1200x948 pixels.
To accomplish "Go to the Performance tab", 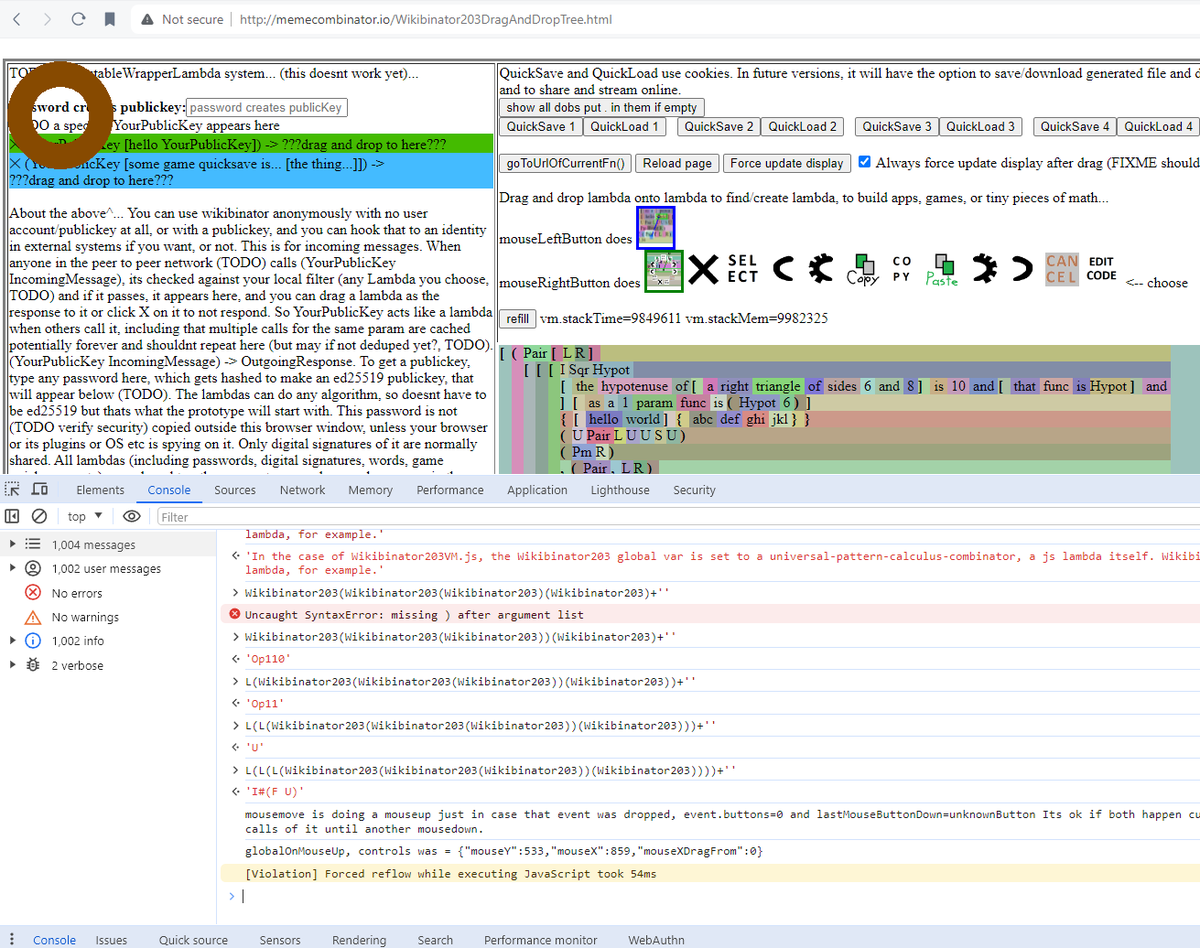I will point(450,490).
